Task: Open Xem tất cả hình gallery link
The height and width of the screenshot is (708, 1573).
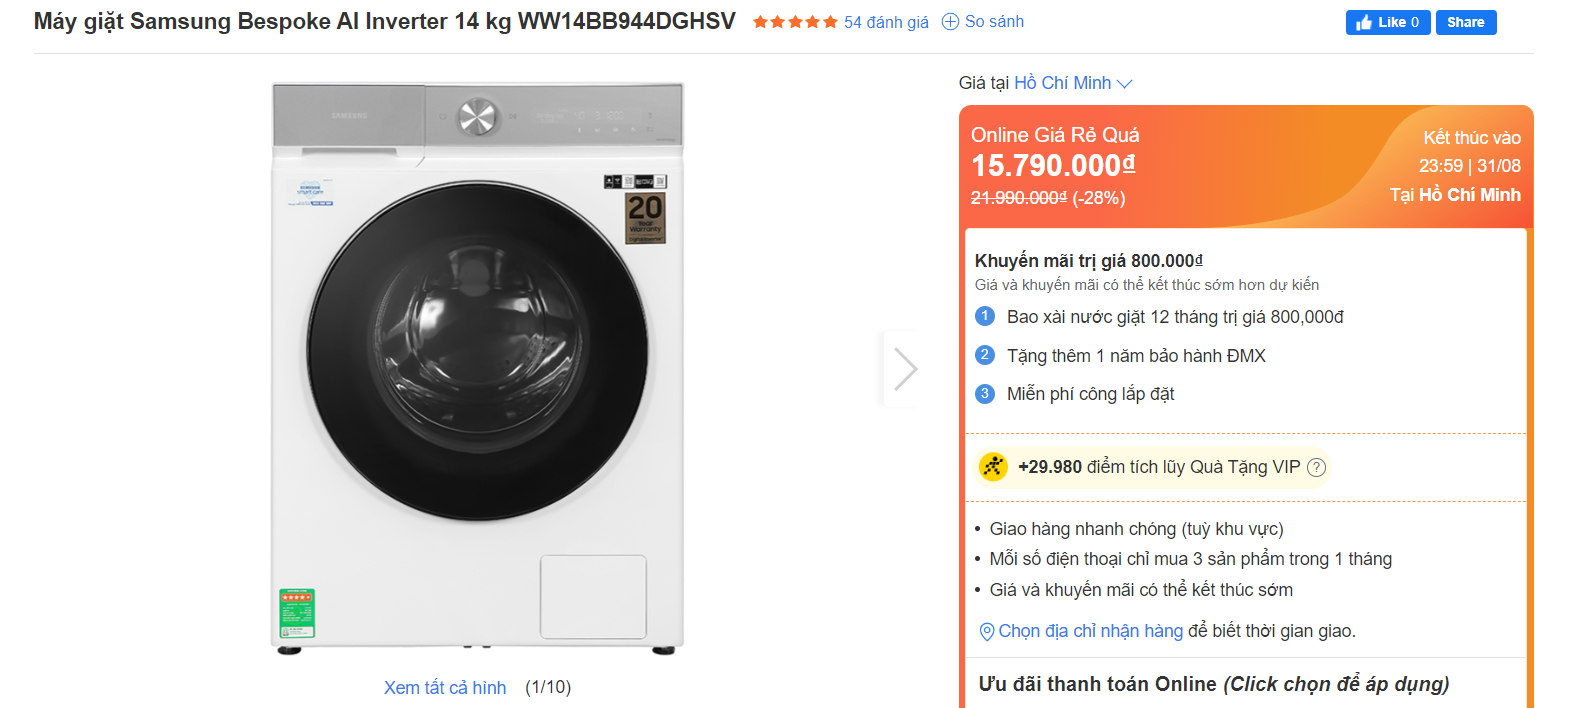Action: click(445, 687)
